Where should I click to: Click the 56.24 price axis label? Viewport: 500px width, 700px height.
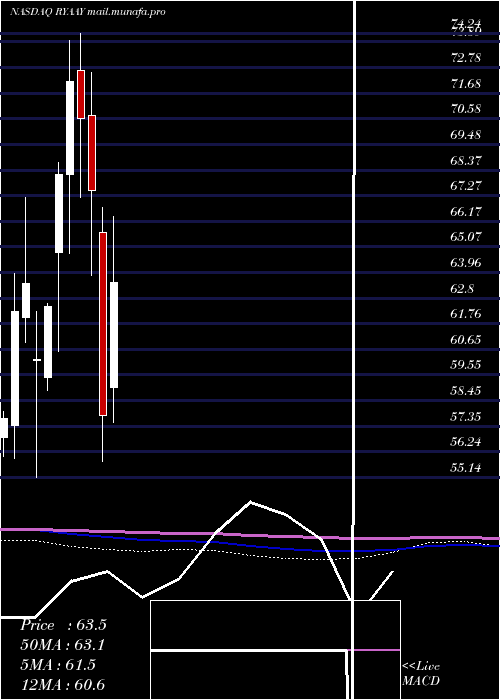pyautogui.click(x=466, y=442)
